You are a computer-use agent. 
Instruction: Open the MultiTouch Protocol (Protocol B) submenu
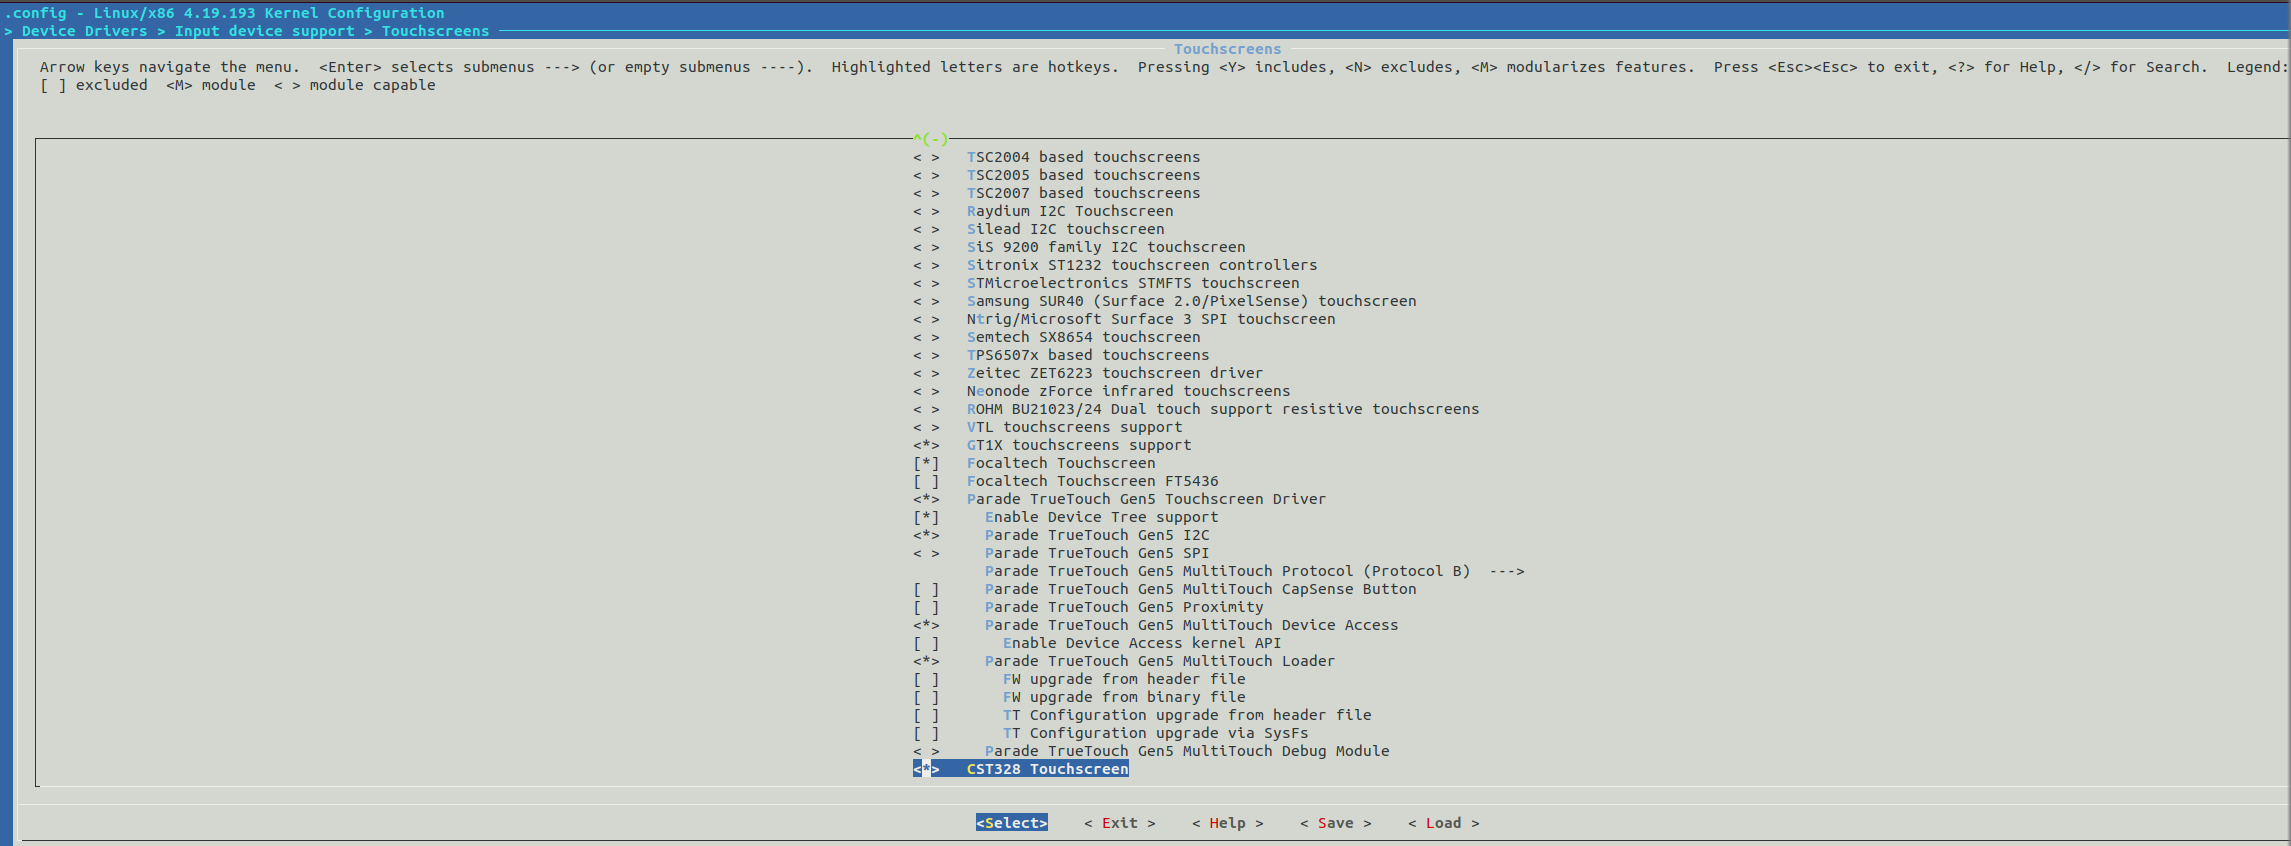(1255, 571)
